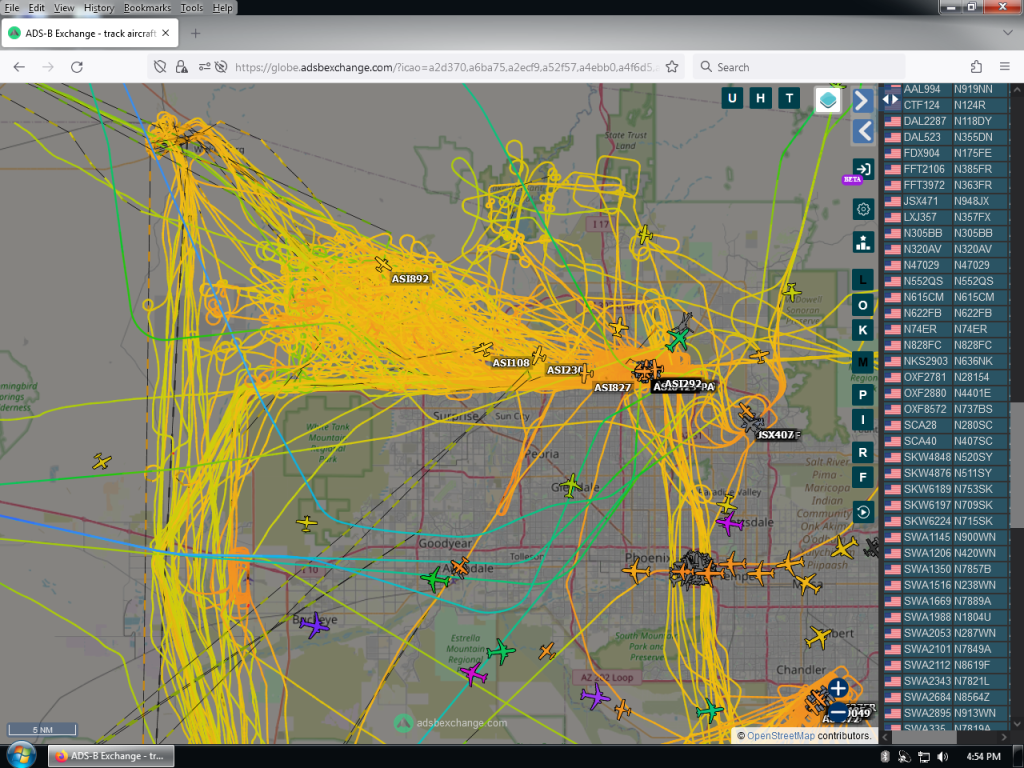Select aircraft labeled ASI108

click(483, 349)
